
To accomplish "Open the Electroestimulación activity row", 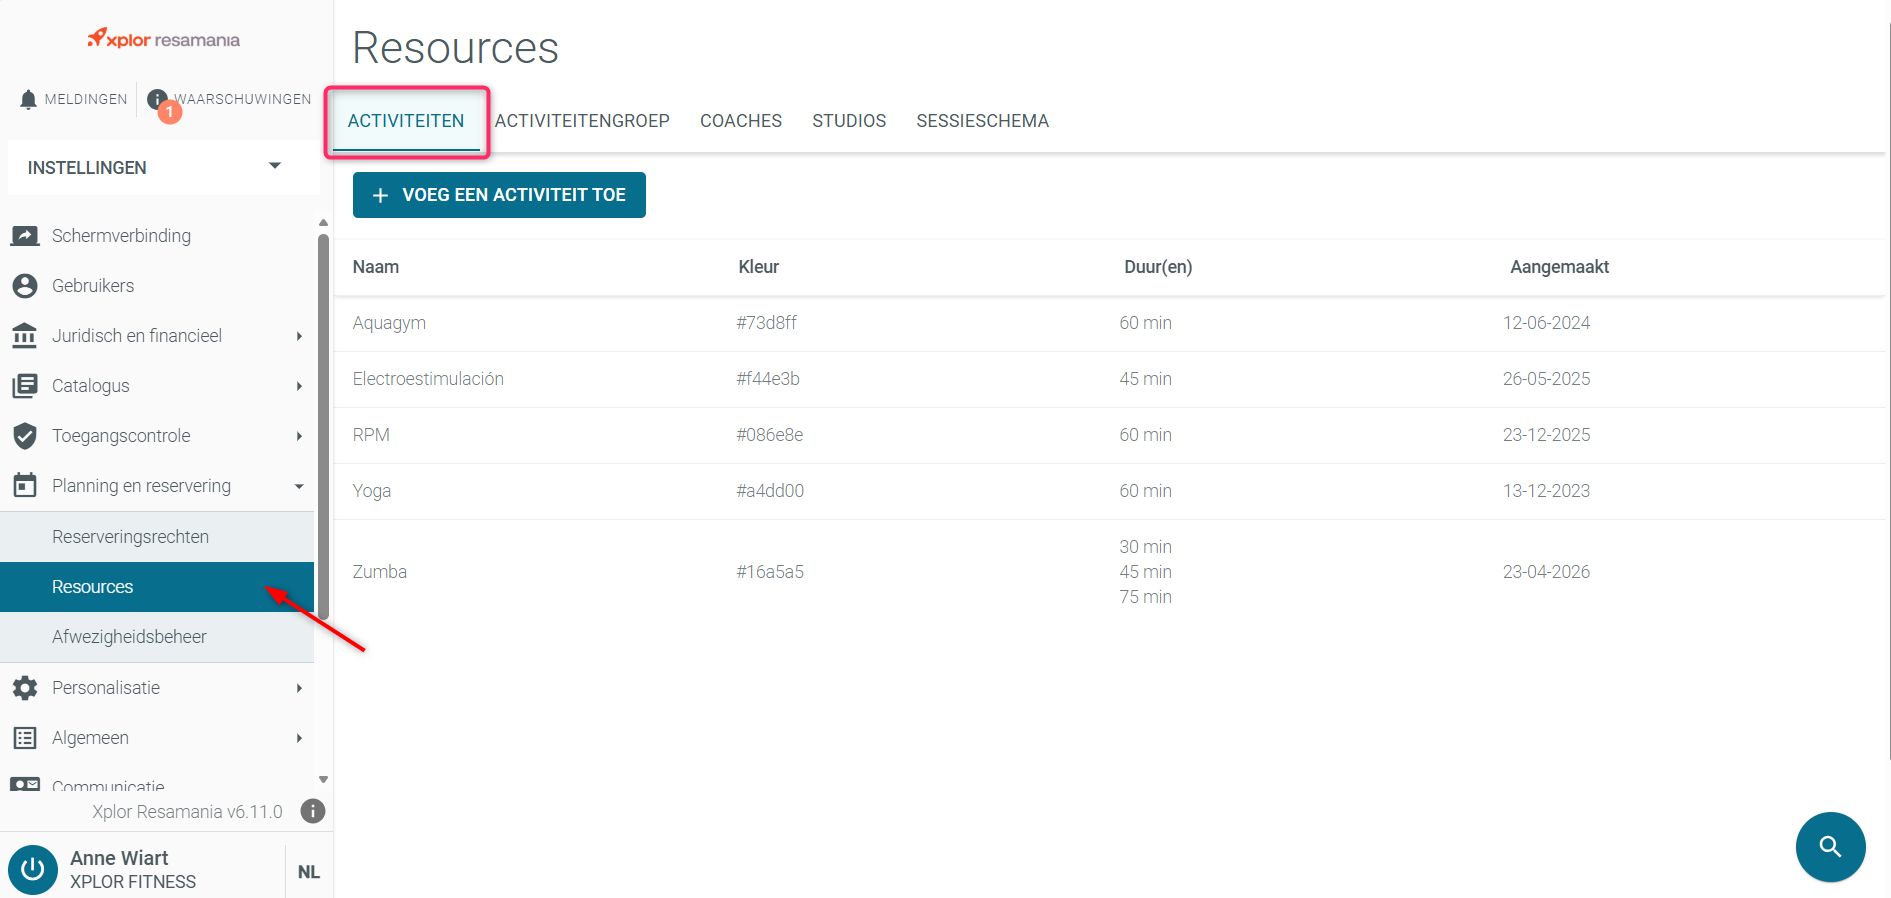I will click(x=1109, y=379).
